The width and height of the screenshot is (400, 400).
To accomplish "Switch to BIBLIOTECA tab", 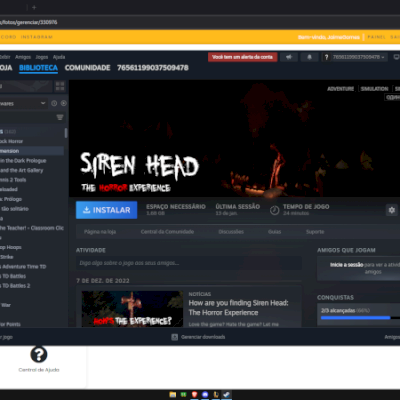I will point(38,68).
